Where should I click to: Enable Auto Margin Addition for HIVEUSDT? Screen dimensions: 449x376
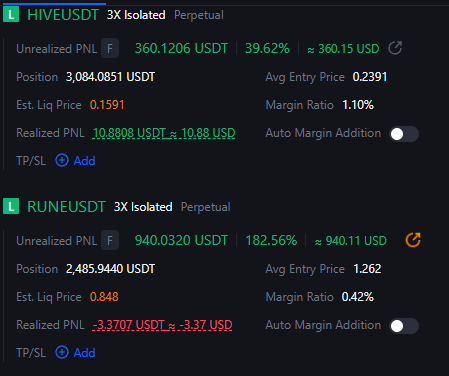(x=404, y=134)
